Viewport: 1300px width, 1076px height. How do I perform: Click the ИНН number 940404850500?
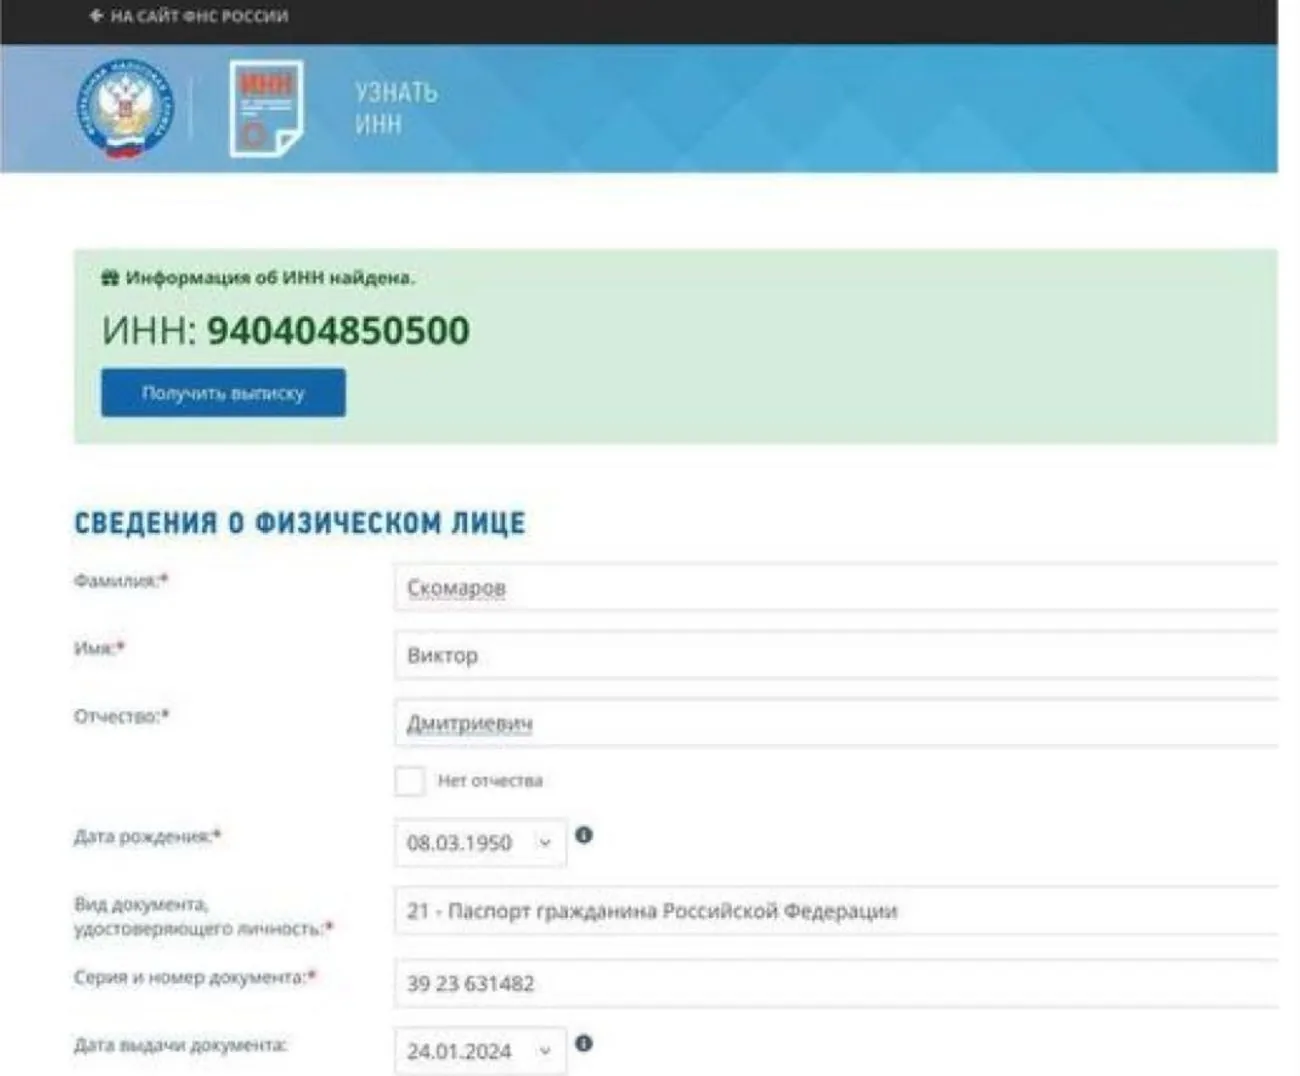(x=338, y=331)
